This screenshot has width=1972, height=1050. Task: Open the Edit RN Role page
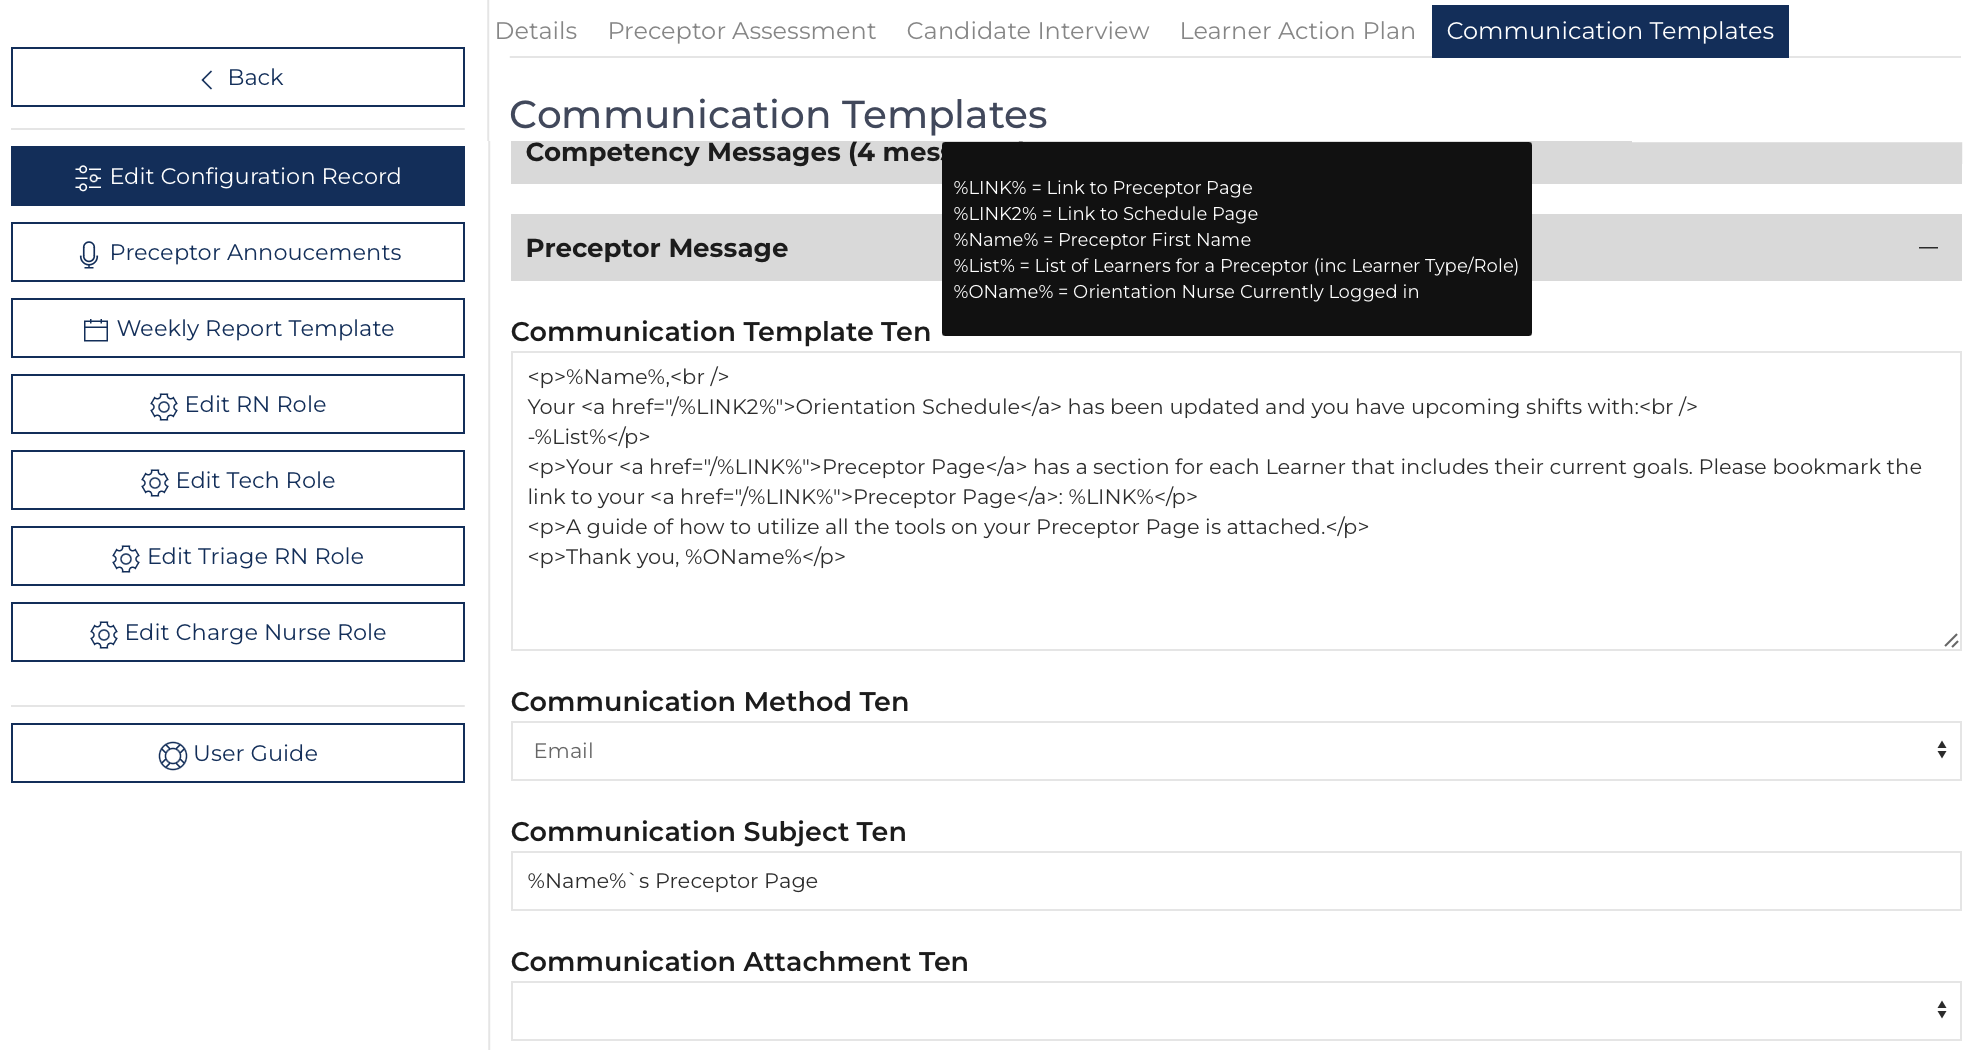(238, 404)
